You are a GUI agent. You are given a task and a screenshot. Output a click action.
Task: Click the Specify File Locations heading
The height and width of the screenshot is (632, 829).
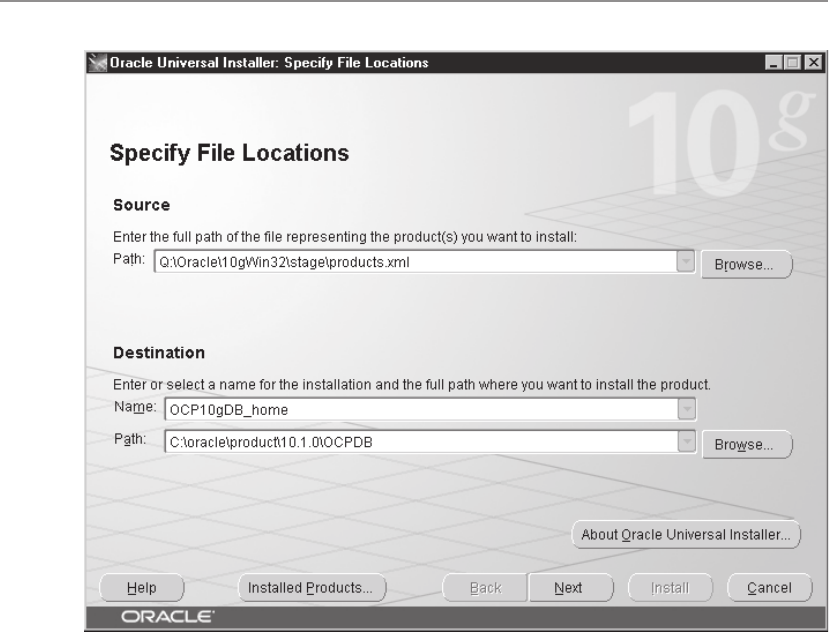229,153
